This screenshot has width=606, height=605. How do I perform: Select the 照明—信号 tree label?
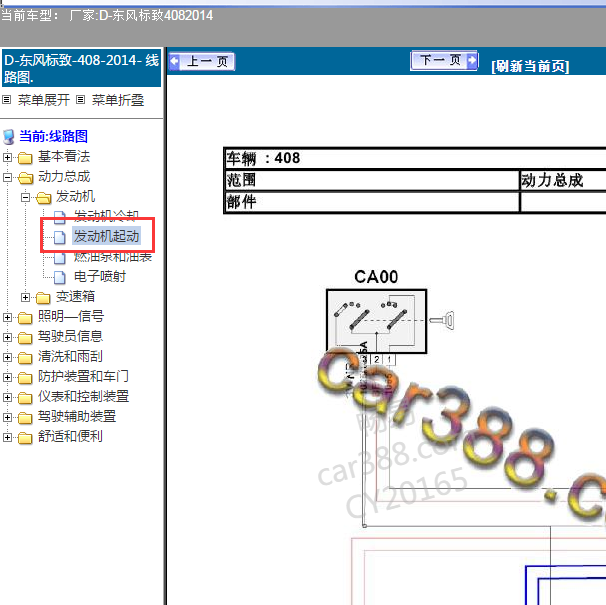pos(71,316)
